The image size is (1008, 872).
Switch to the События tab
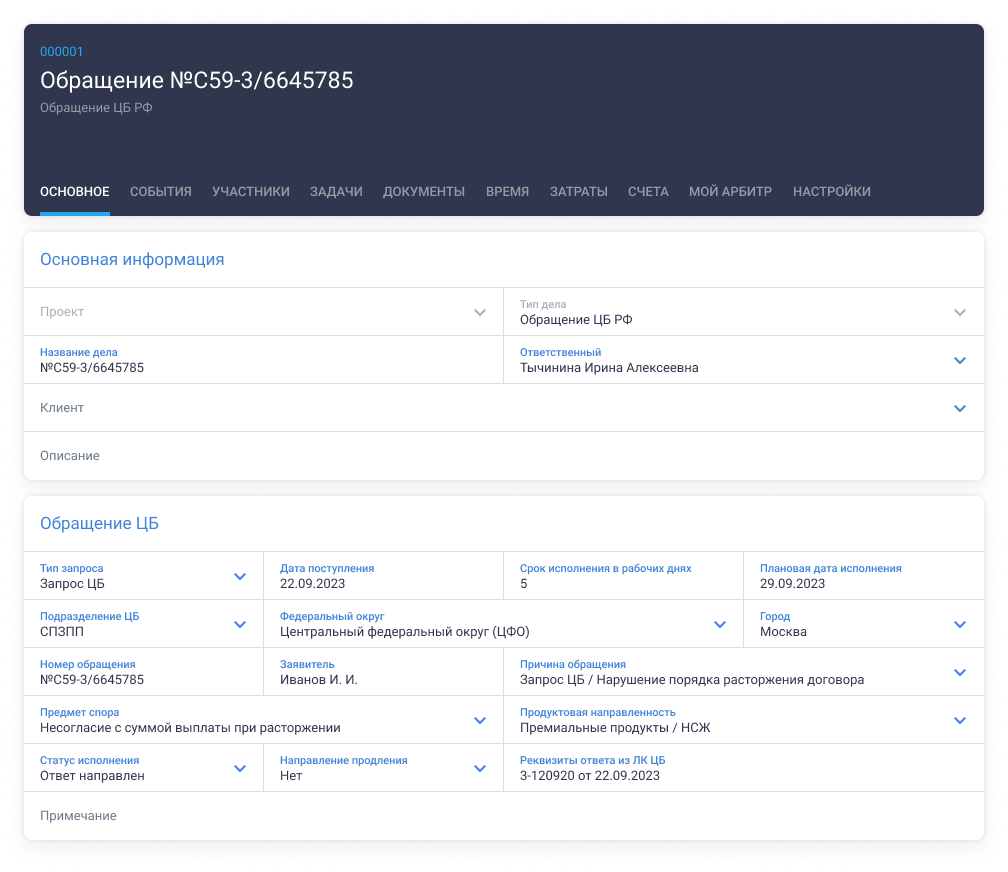[x=161, y=191]
